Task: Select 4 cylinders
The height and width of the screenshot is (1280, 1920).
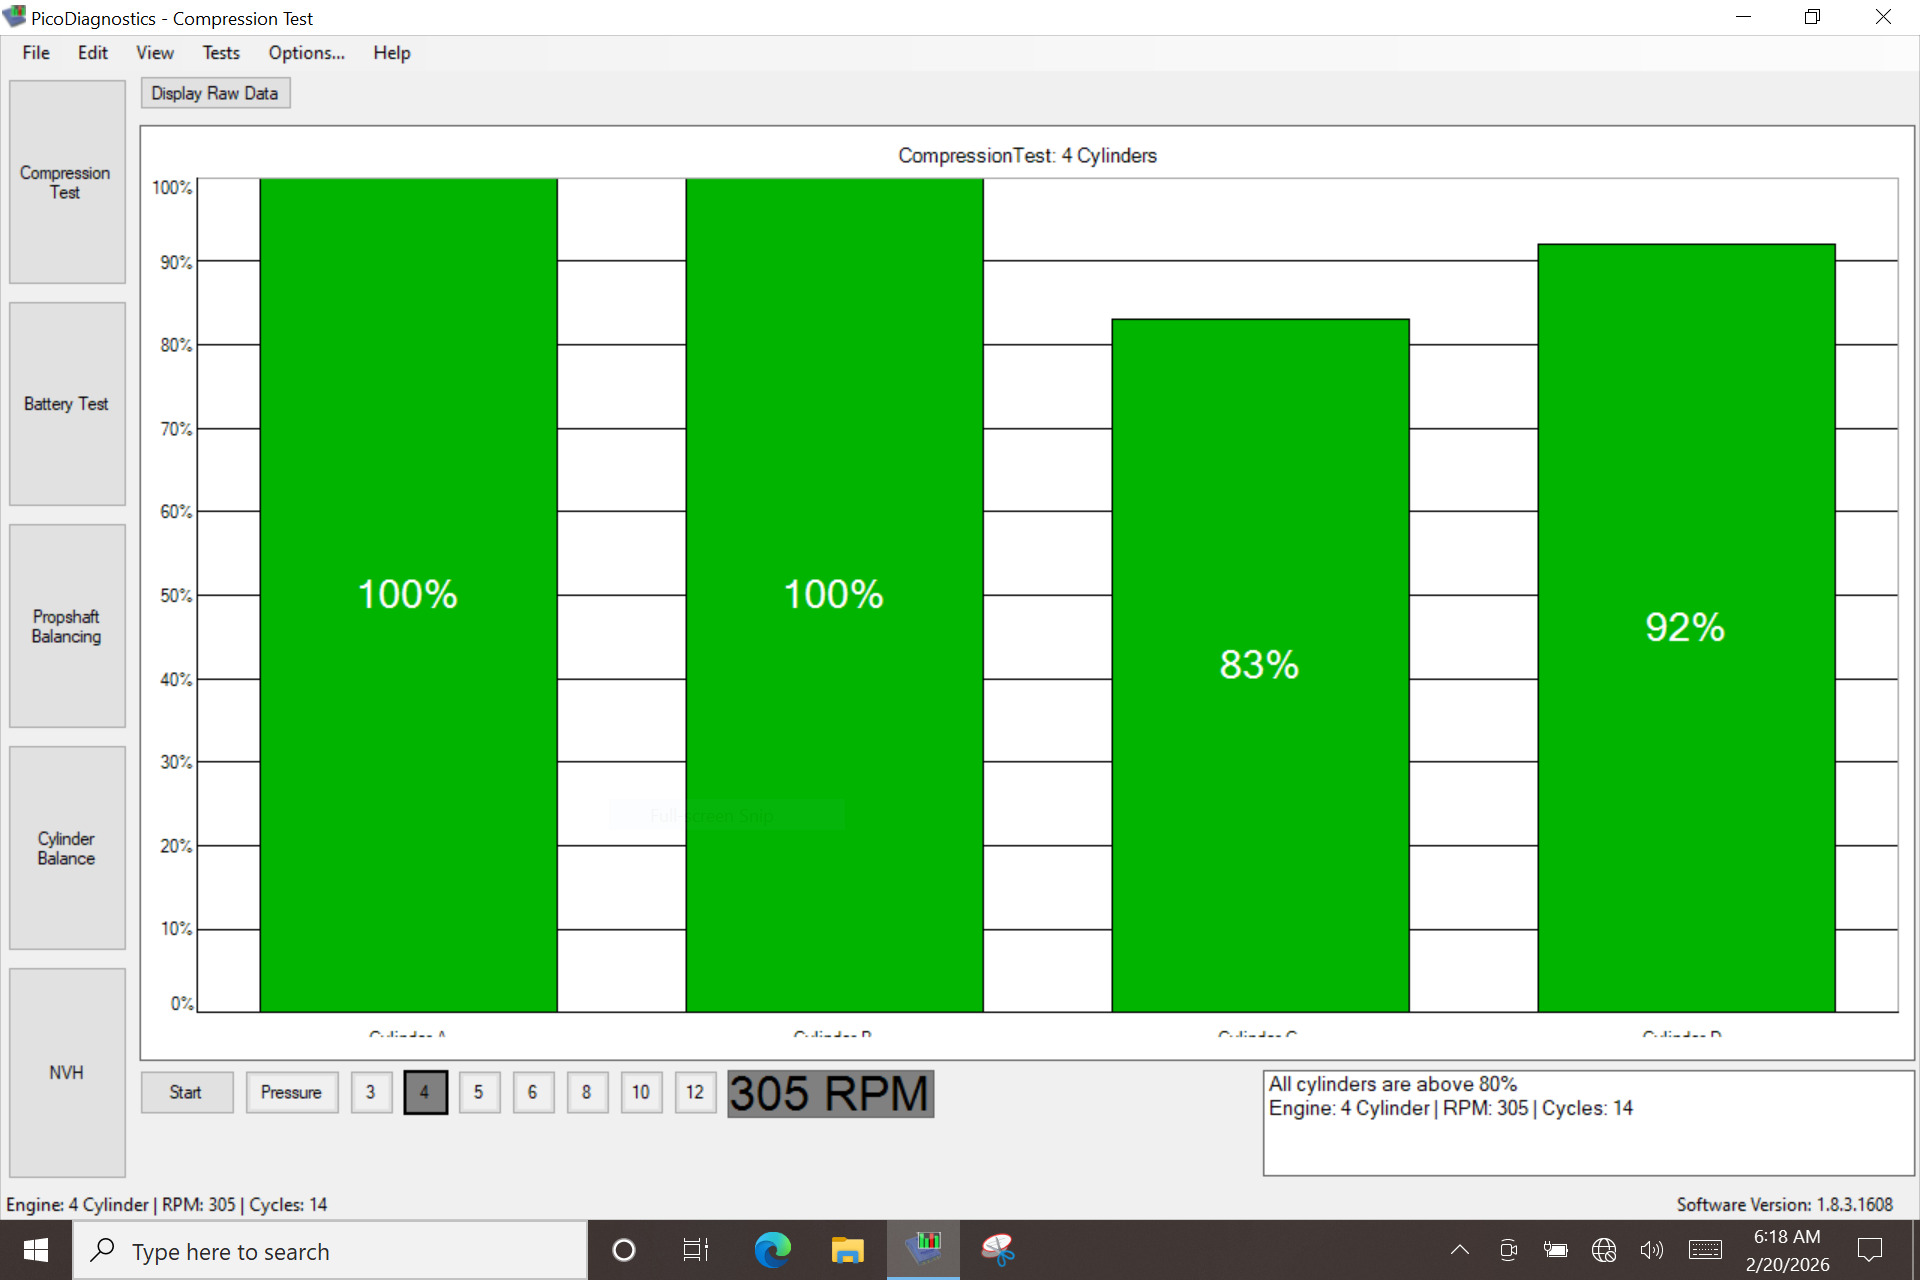Action: click(x=425, y=1092)
